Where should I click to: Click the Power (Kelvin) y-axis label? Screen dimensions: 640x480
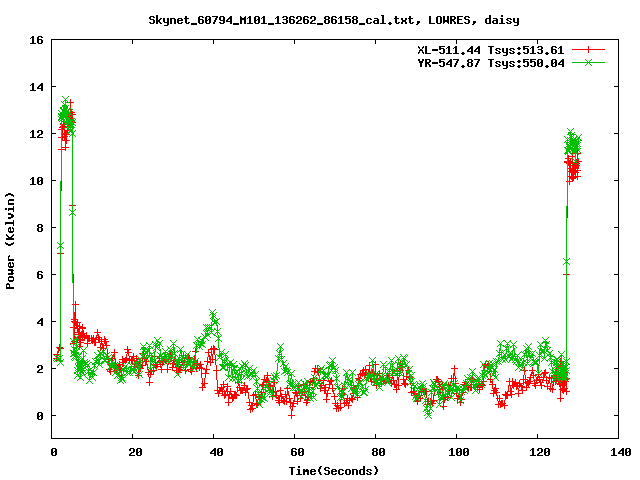10,241
